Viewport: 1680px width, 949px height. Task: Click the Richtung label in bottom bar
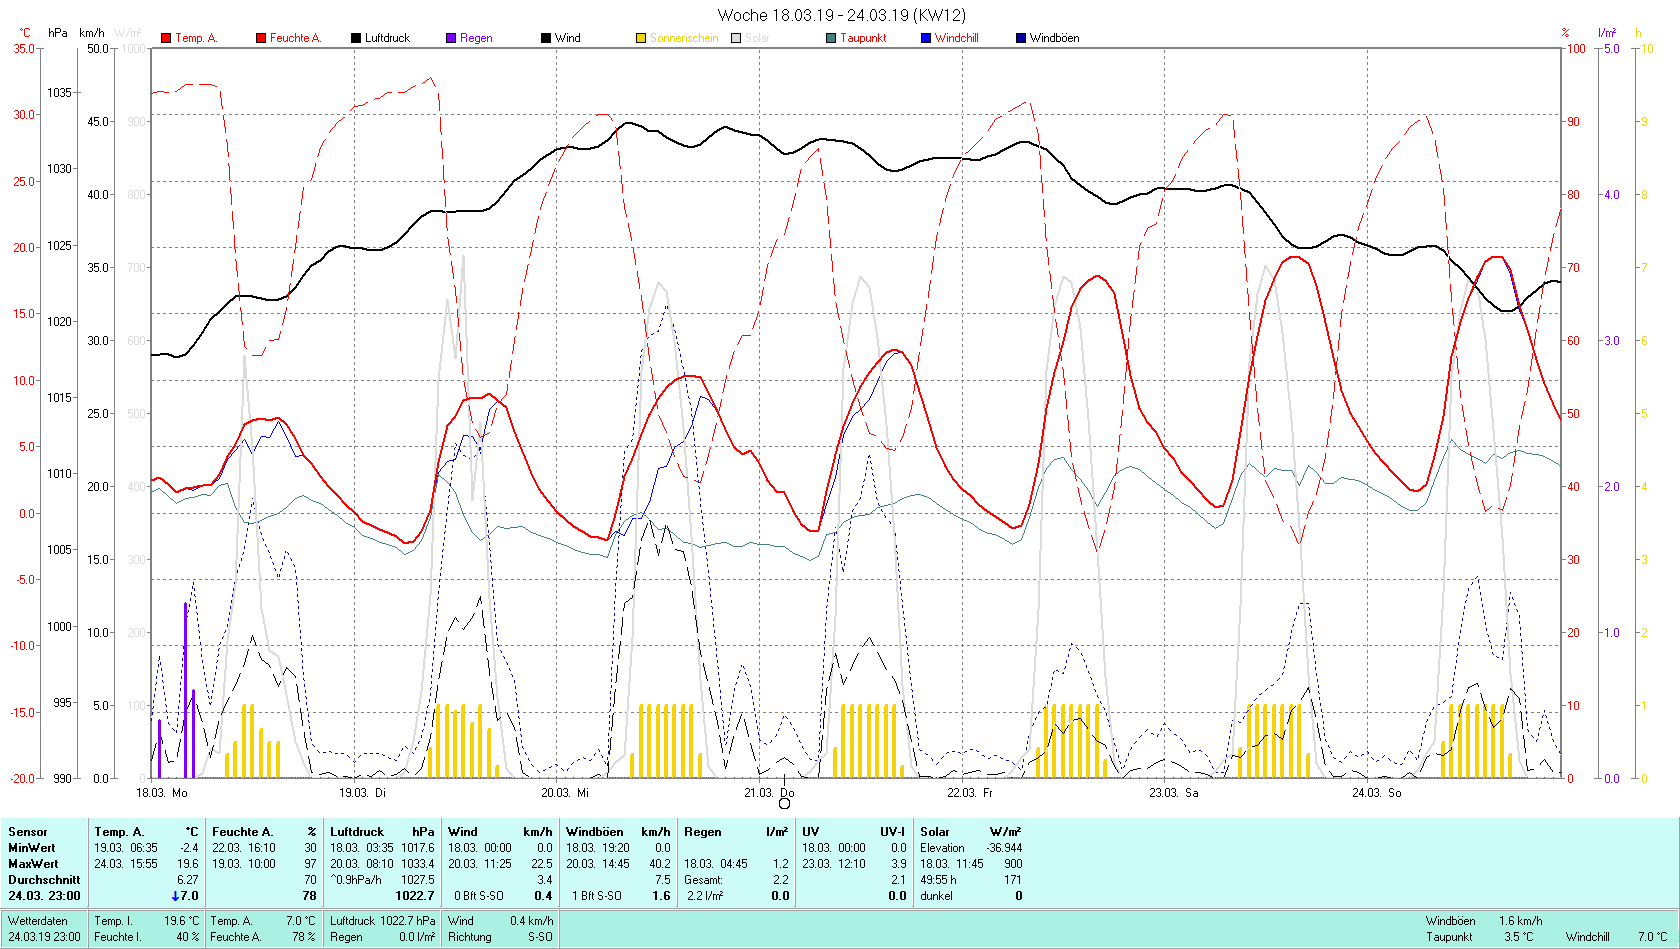pos(470,937)
